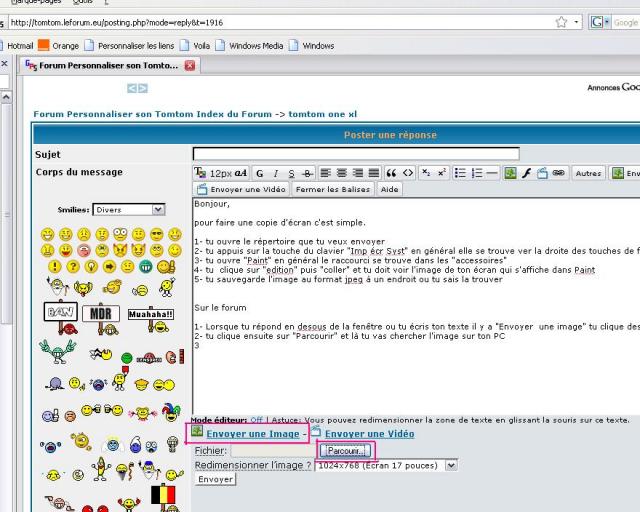Open the Windows Media bookmark
640x512 pixels.
tap(249, 45)
